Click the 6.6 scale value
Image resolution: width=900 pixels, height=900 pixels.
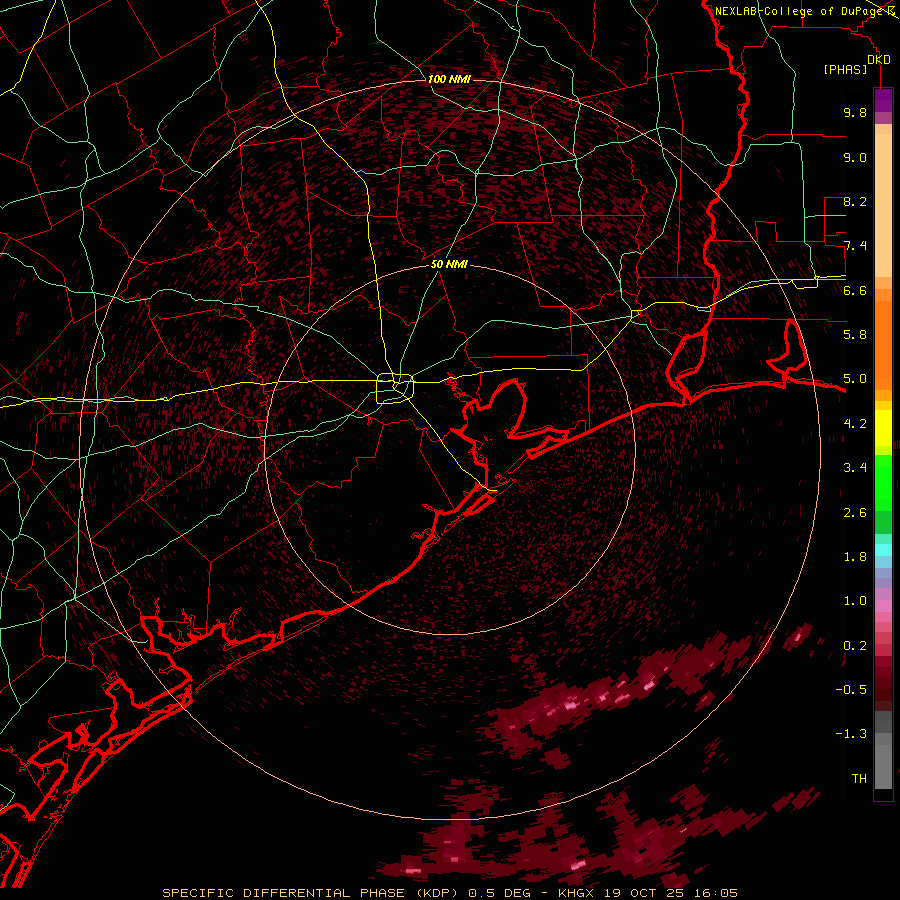855,290
